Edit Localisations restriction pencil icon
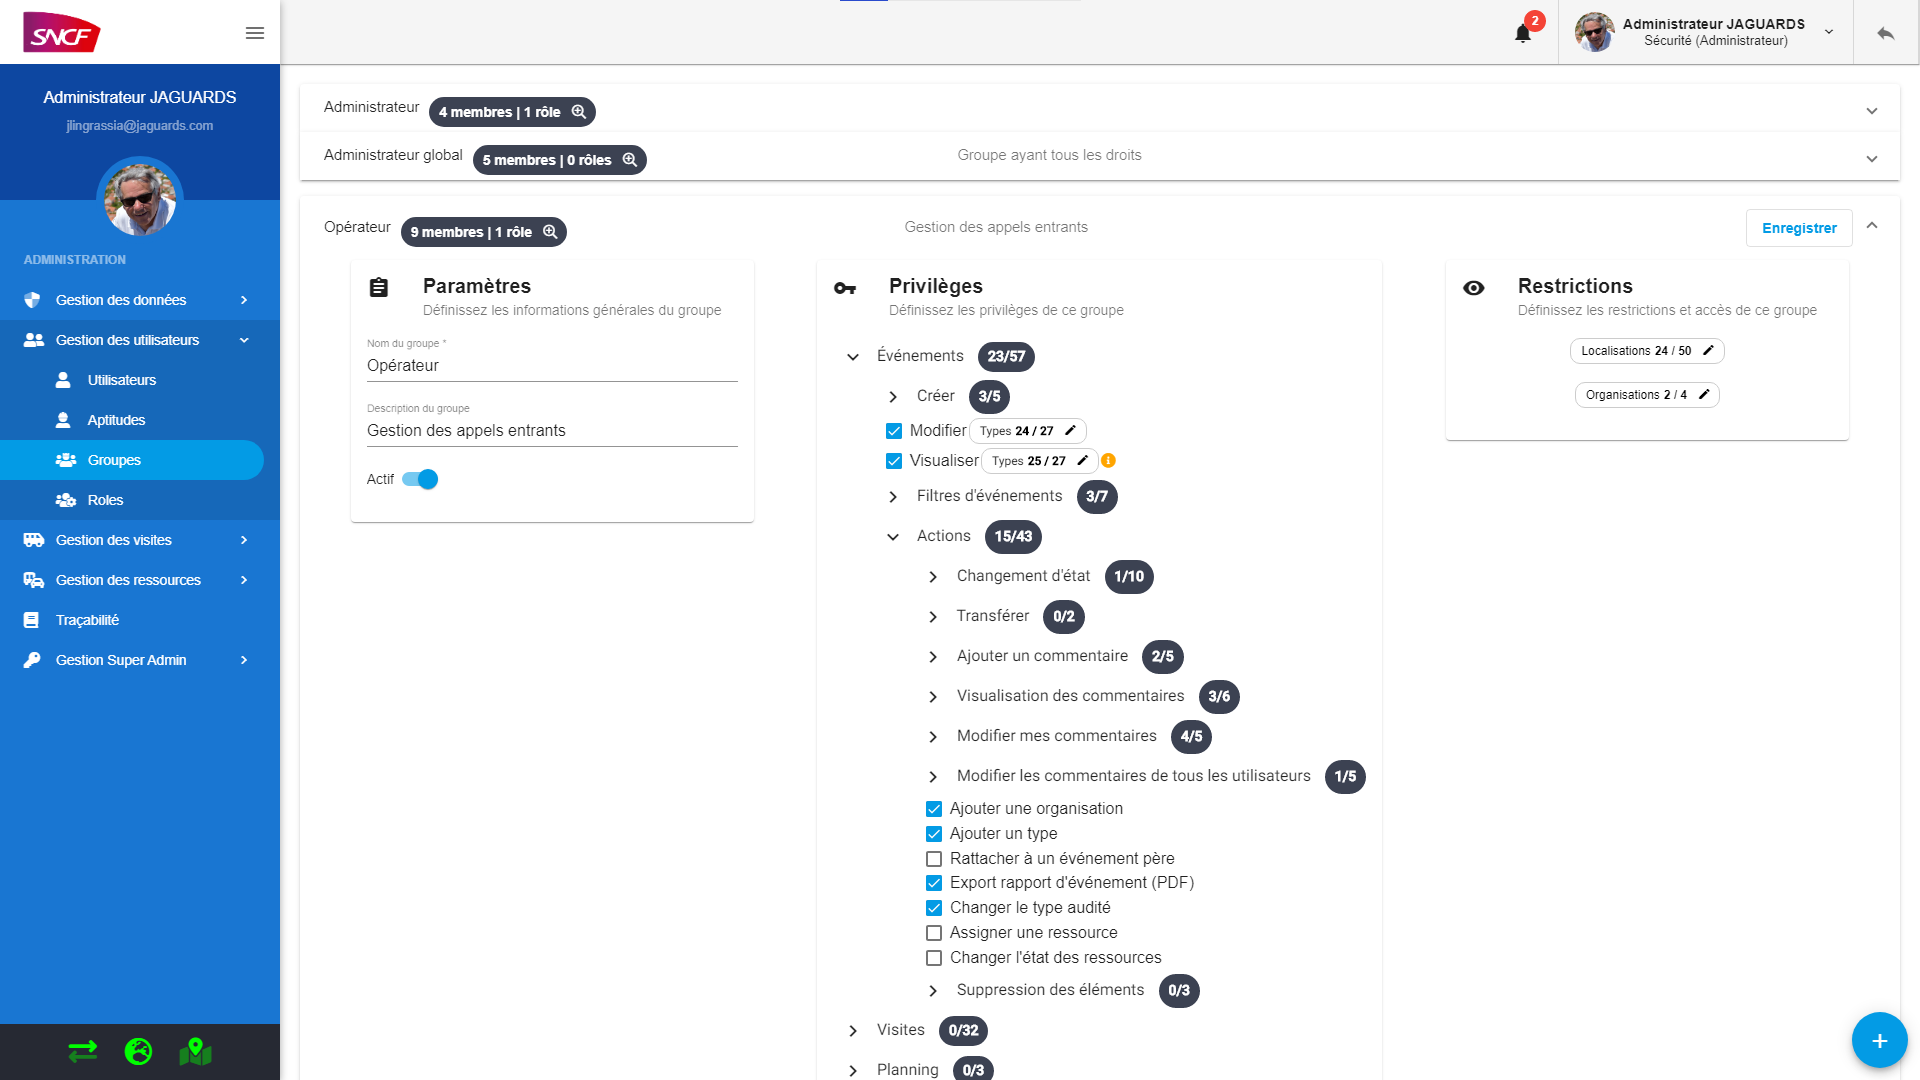Viewport: 1920px width, 1080px height. click(1708, 351)
